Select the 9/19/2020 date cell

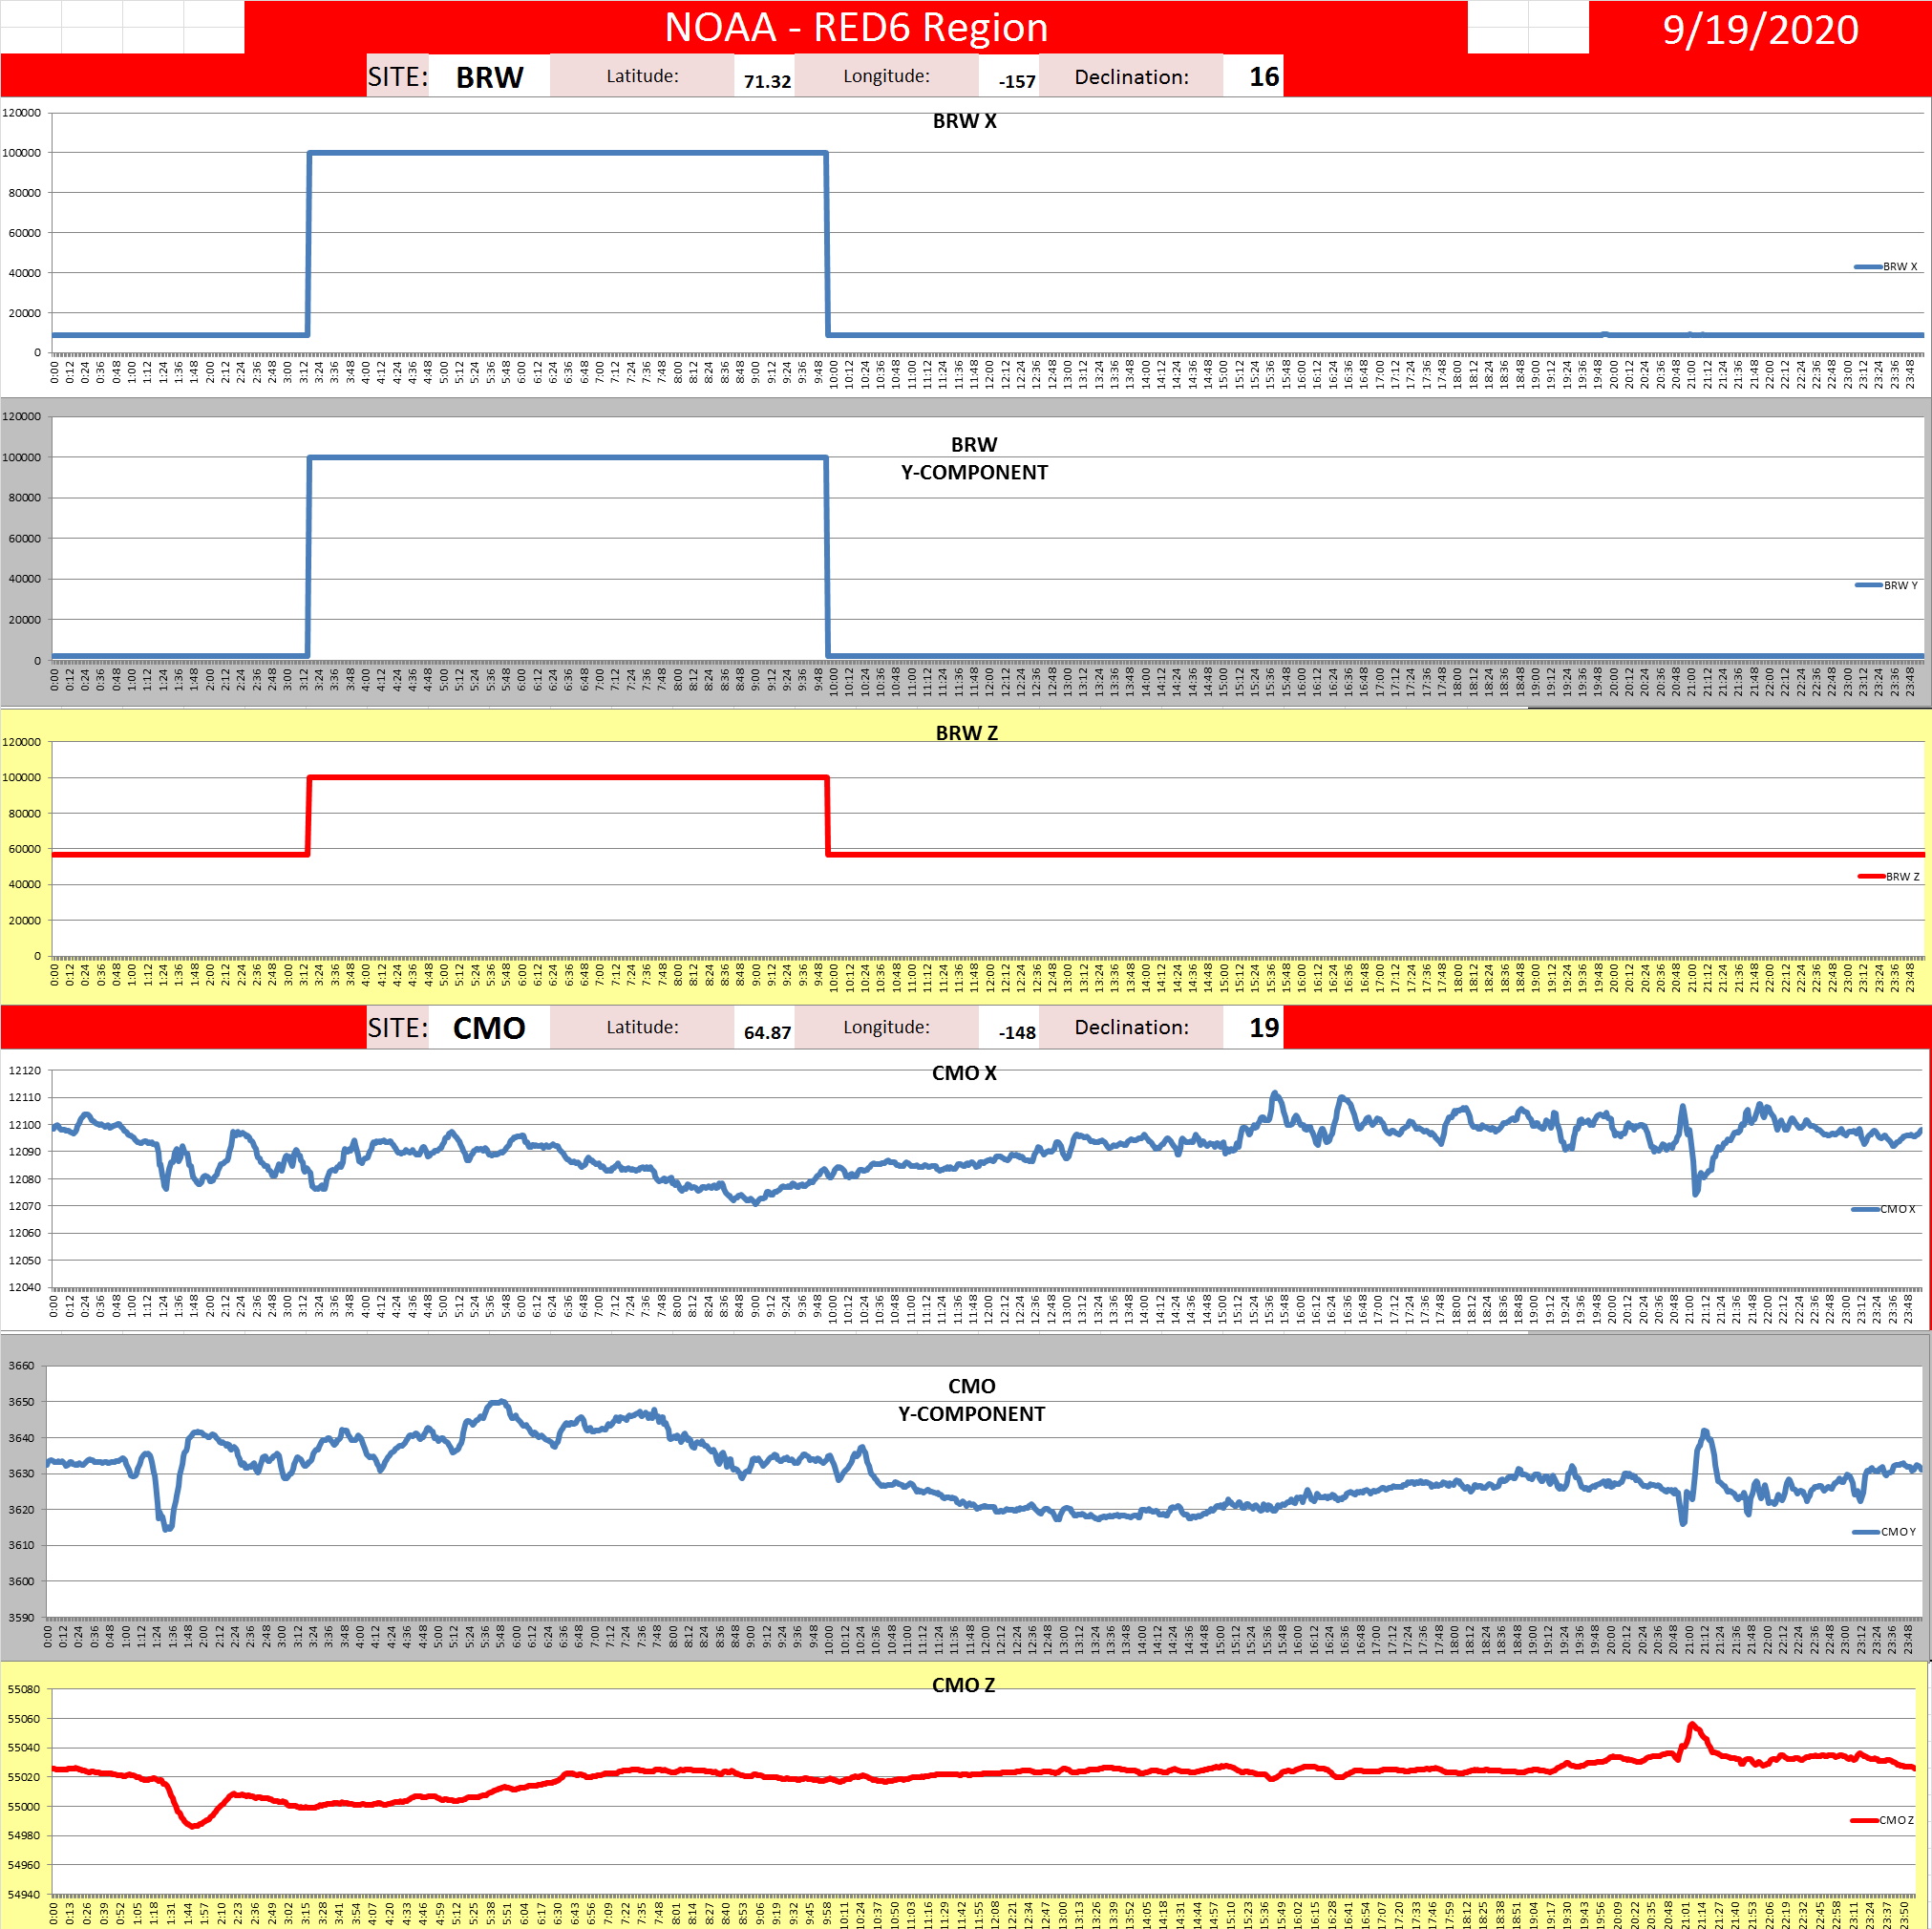point(1759,29)
